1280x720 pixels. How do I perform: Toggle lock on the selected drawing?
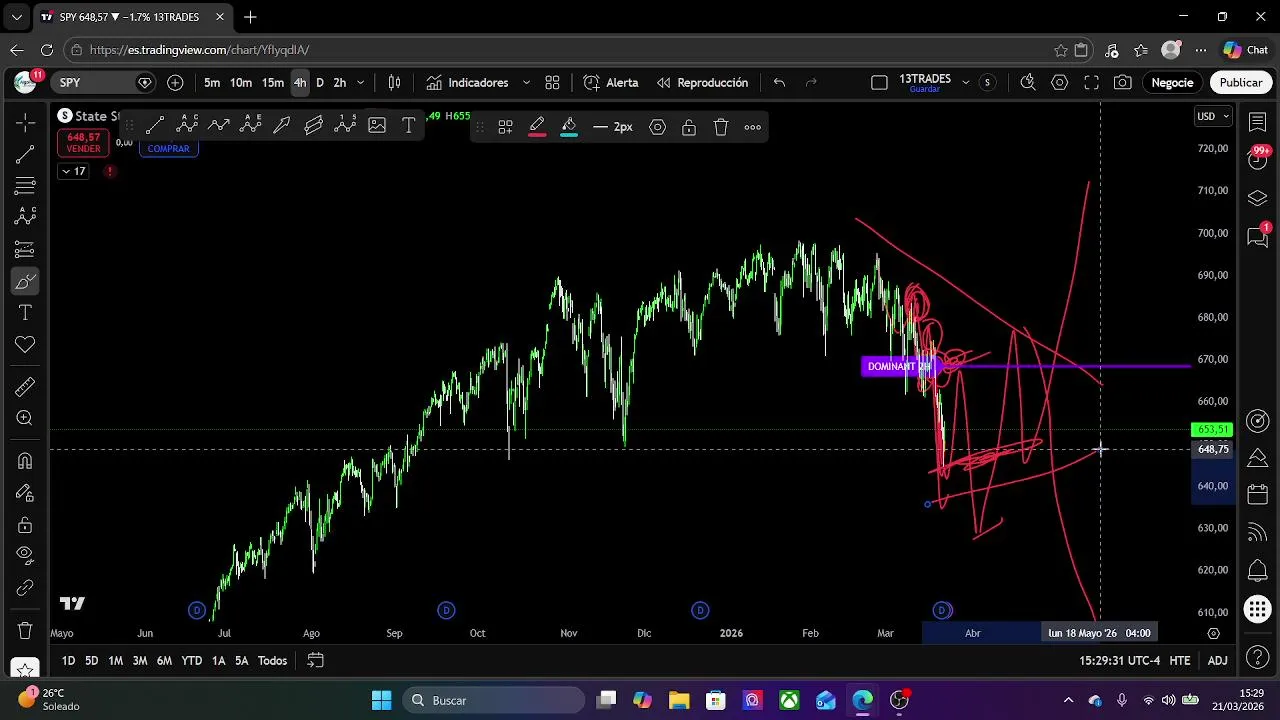689,127
